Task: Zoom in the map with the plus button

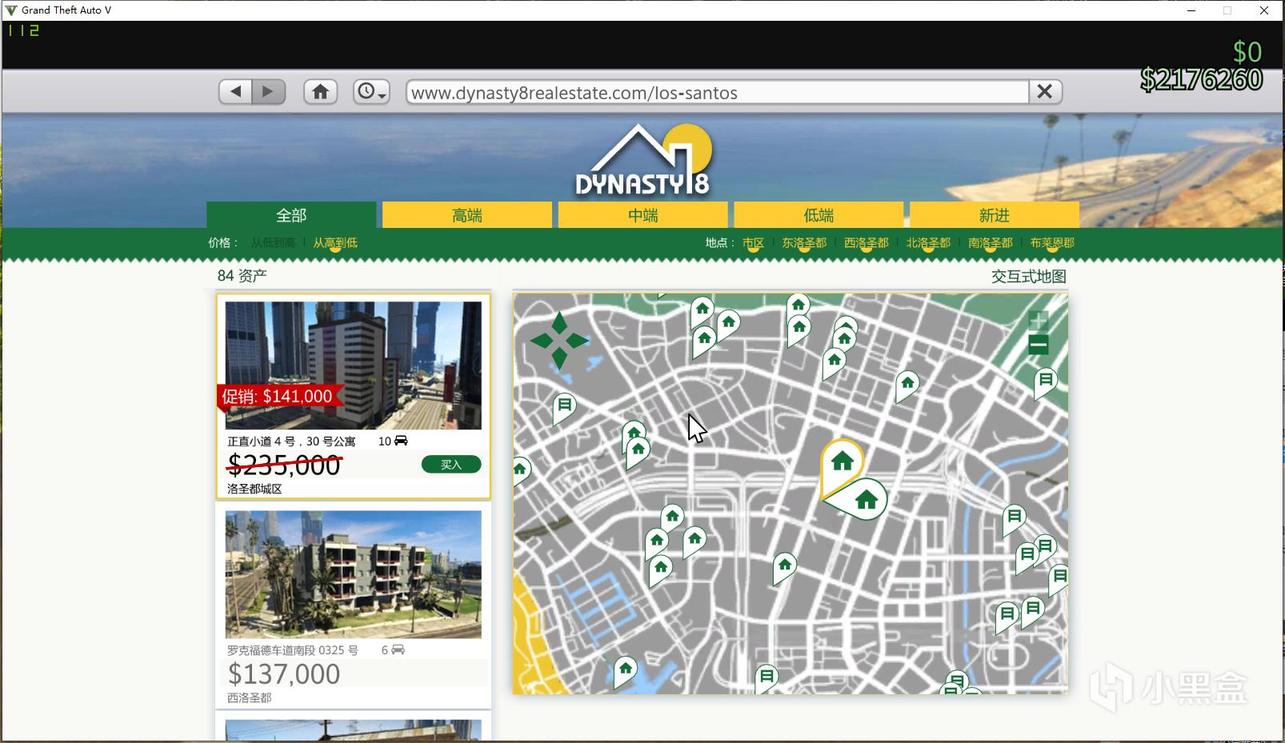Action: 1038,321
